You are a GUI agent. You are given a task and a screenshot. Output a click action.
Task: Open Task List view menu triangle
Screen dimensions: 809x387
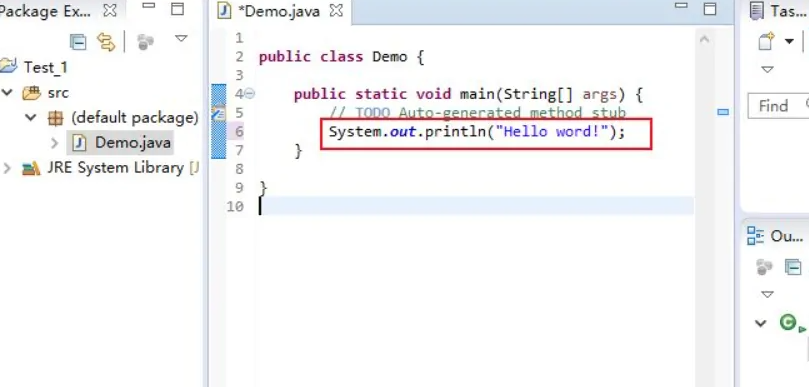pyautogui.click(x=767, y=69)
